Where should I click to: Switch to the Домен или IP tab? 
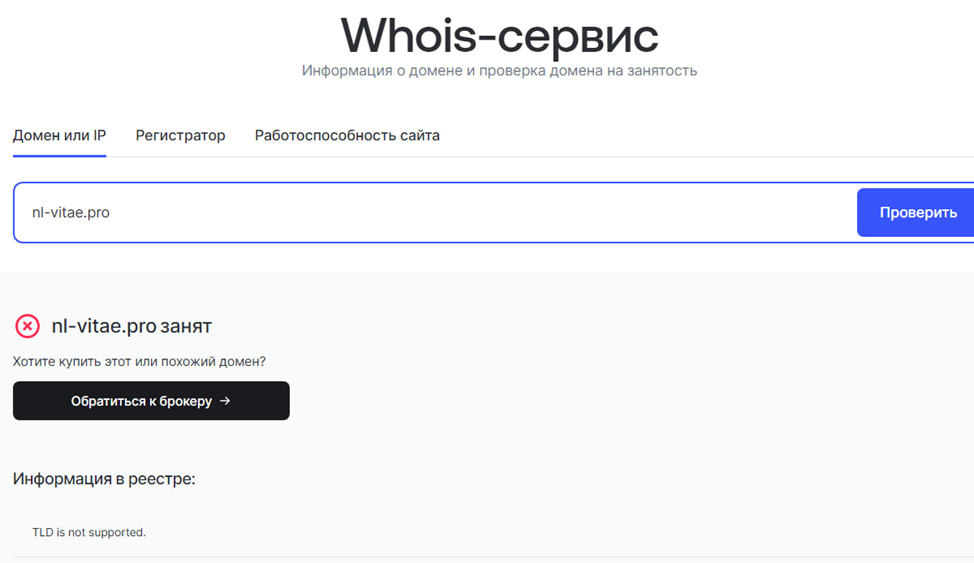tap(59, 135)
